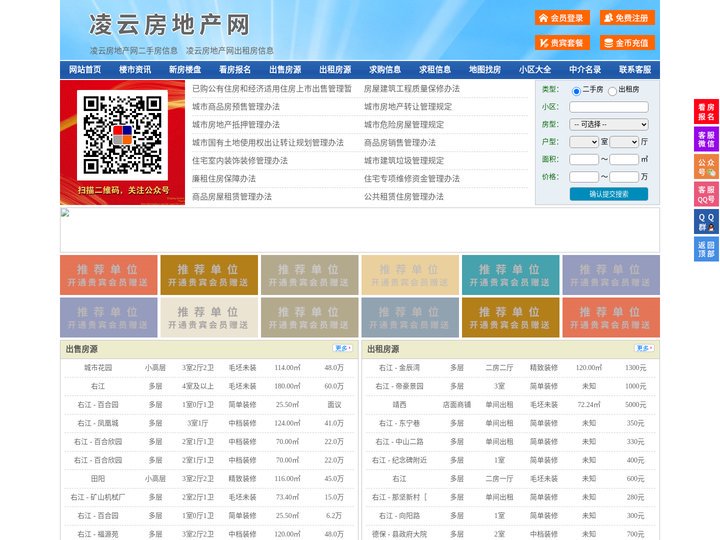Screen dimensions: 720x540
Task: Open link 商品房销售管理办法
Action: click(x=400, y=142)
